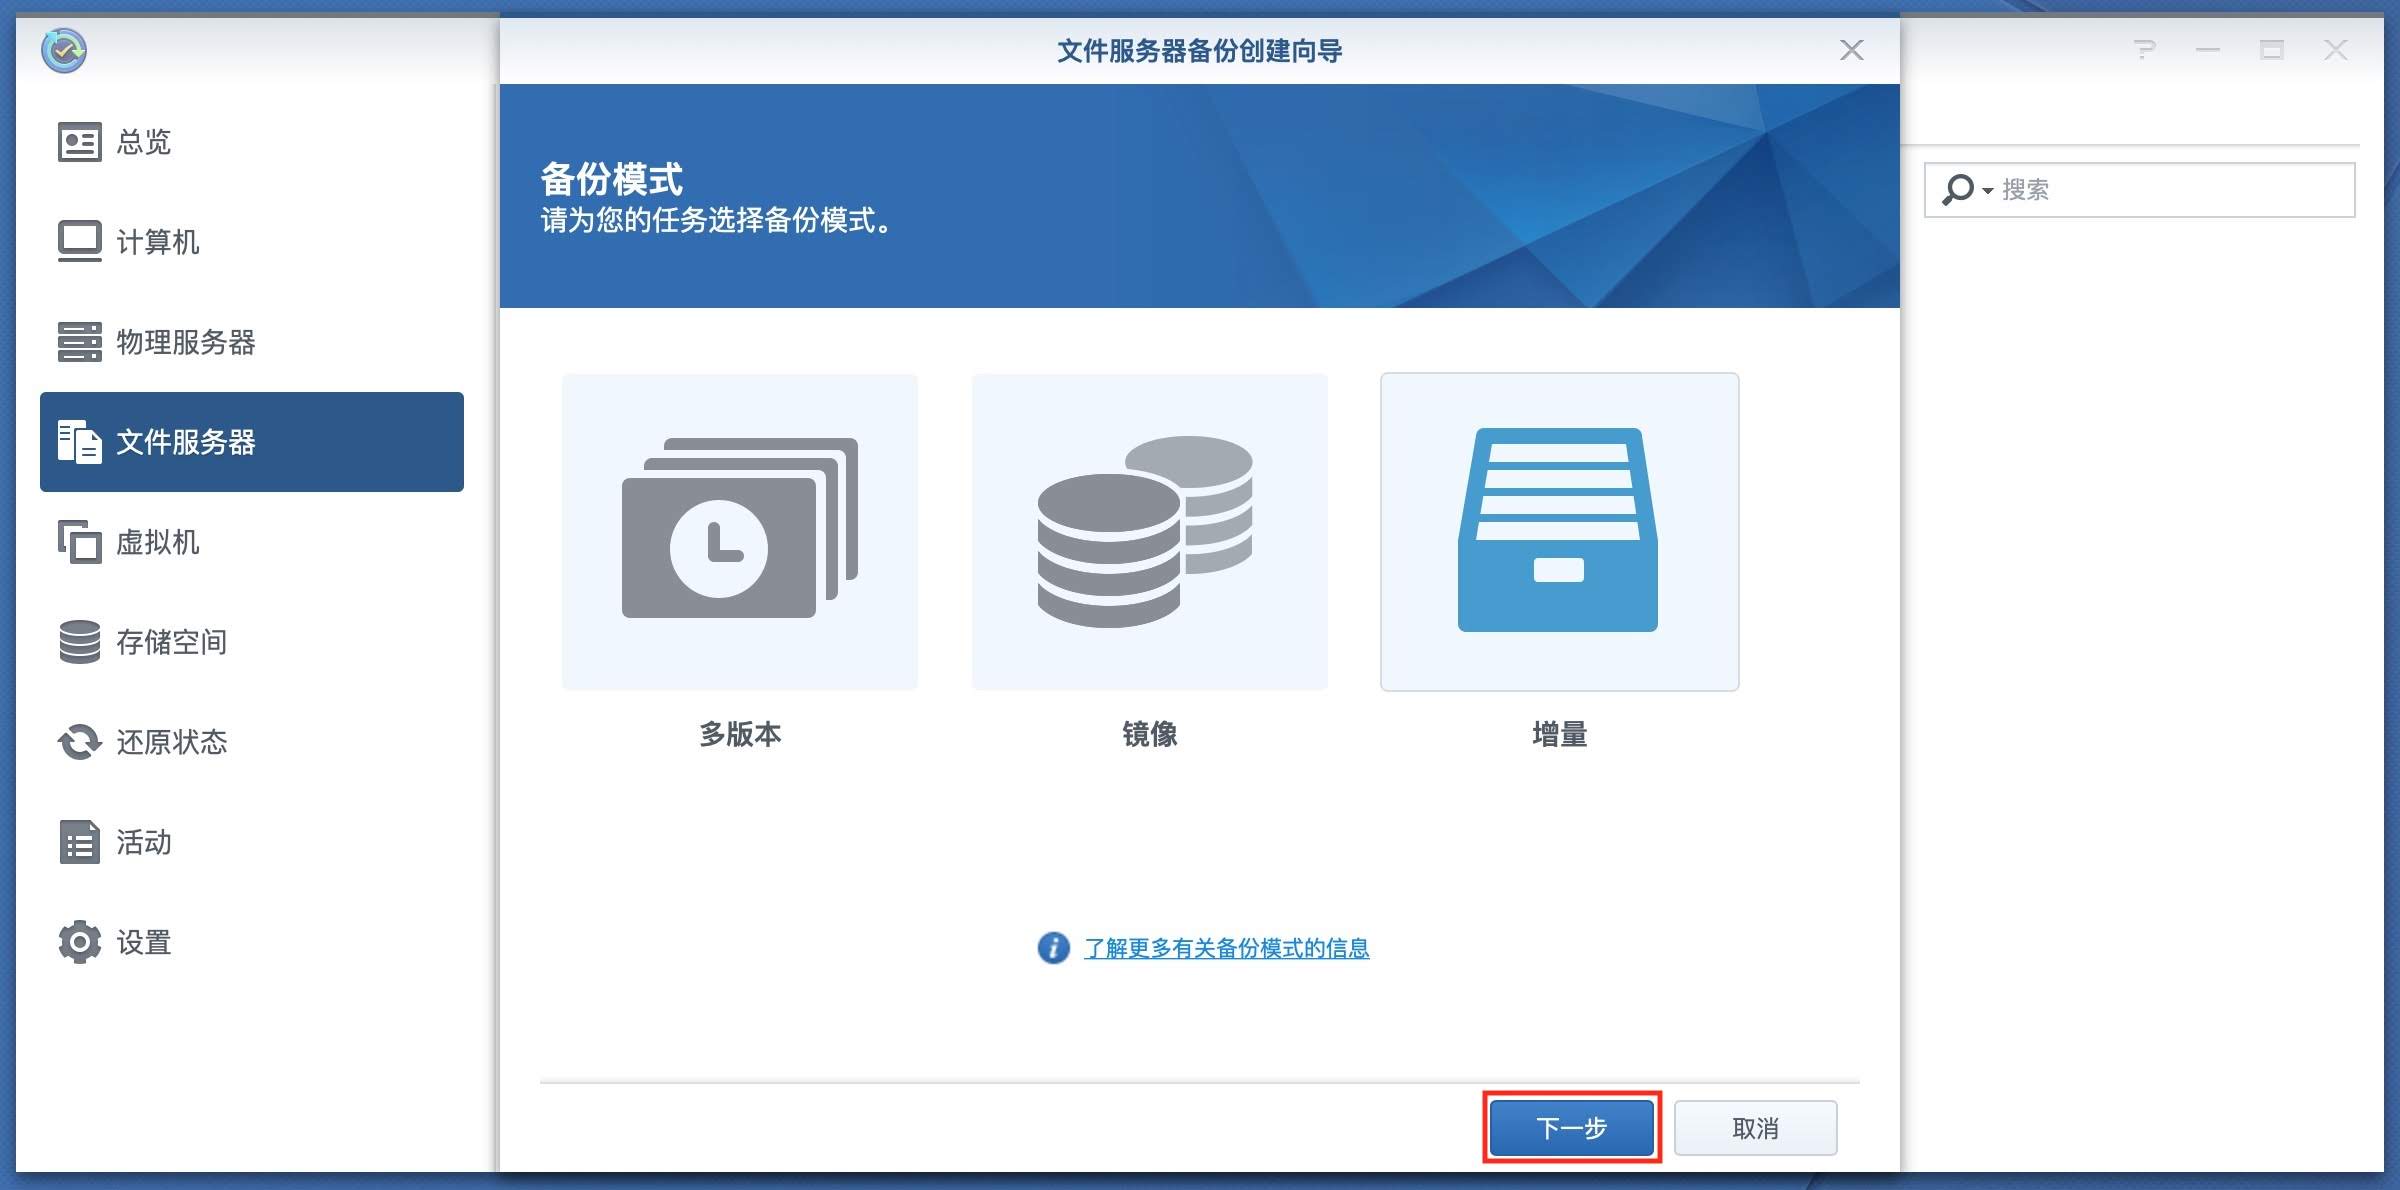This screenshot has height=1190, width=2400.
Task: Choose the 增量 incremental backup mode
Action: [x=1559, y=532]
